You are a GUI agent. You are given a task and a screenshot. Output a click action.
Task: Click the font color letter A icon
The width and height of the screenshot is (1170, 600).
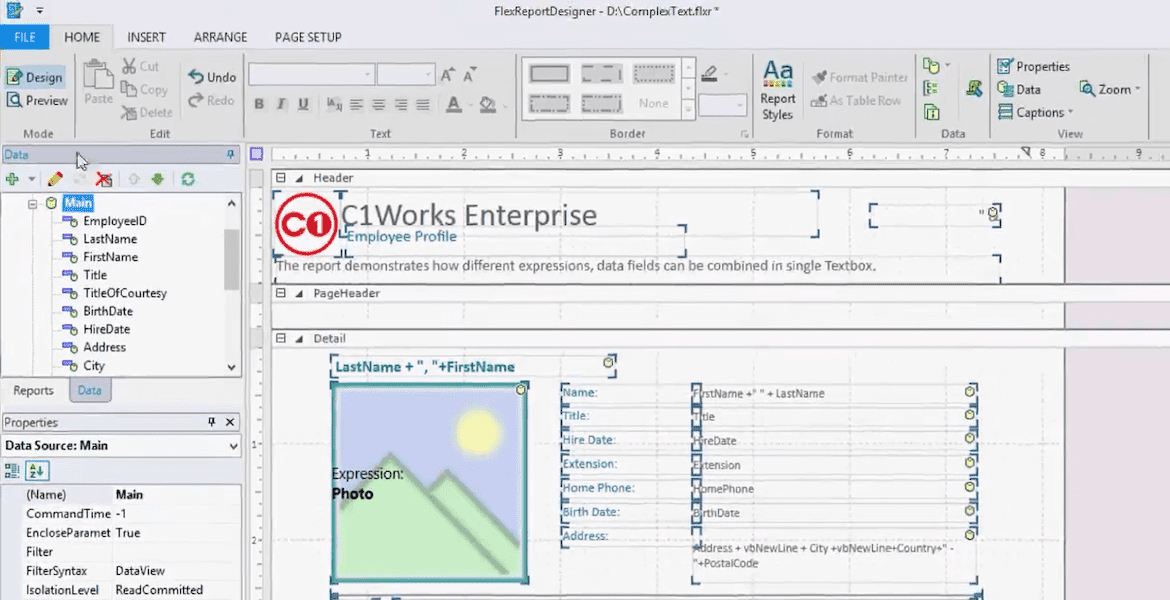[x=453, y=104]
